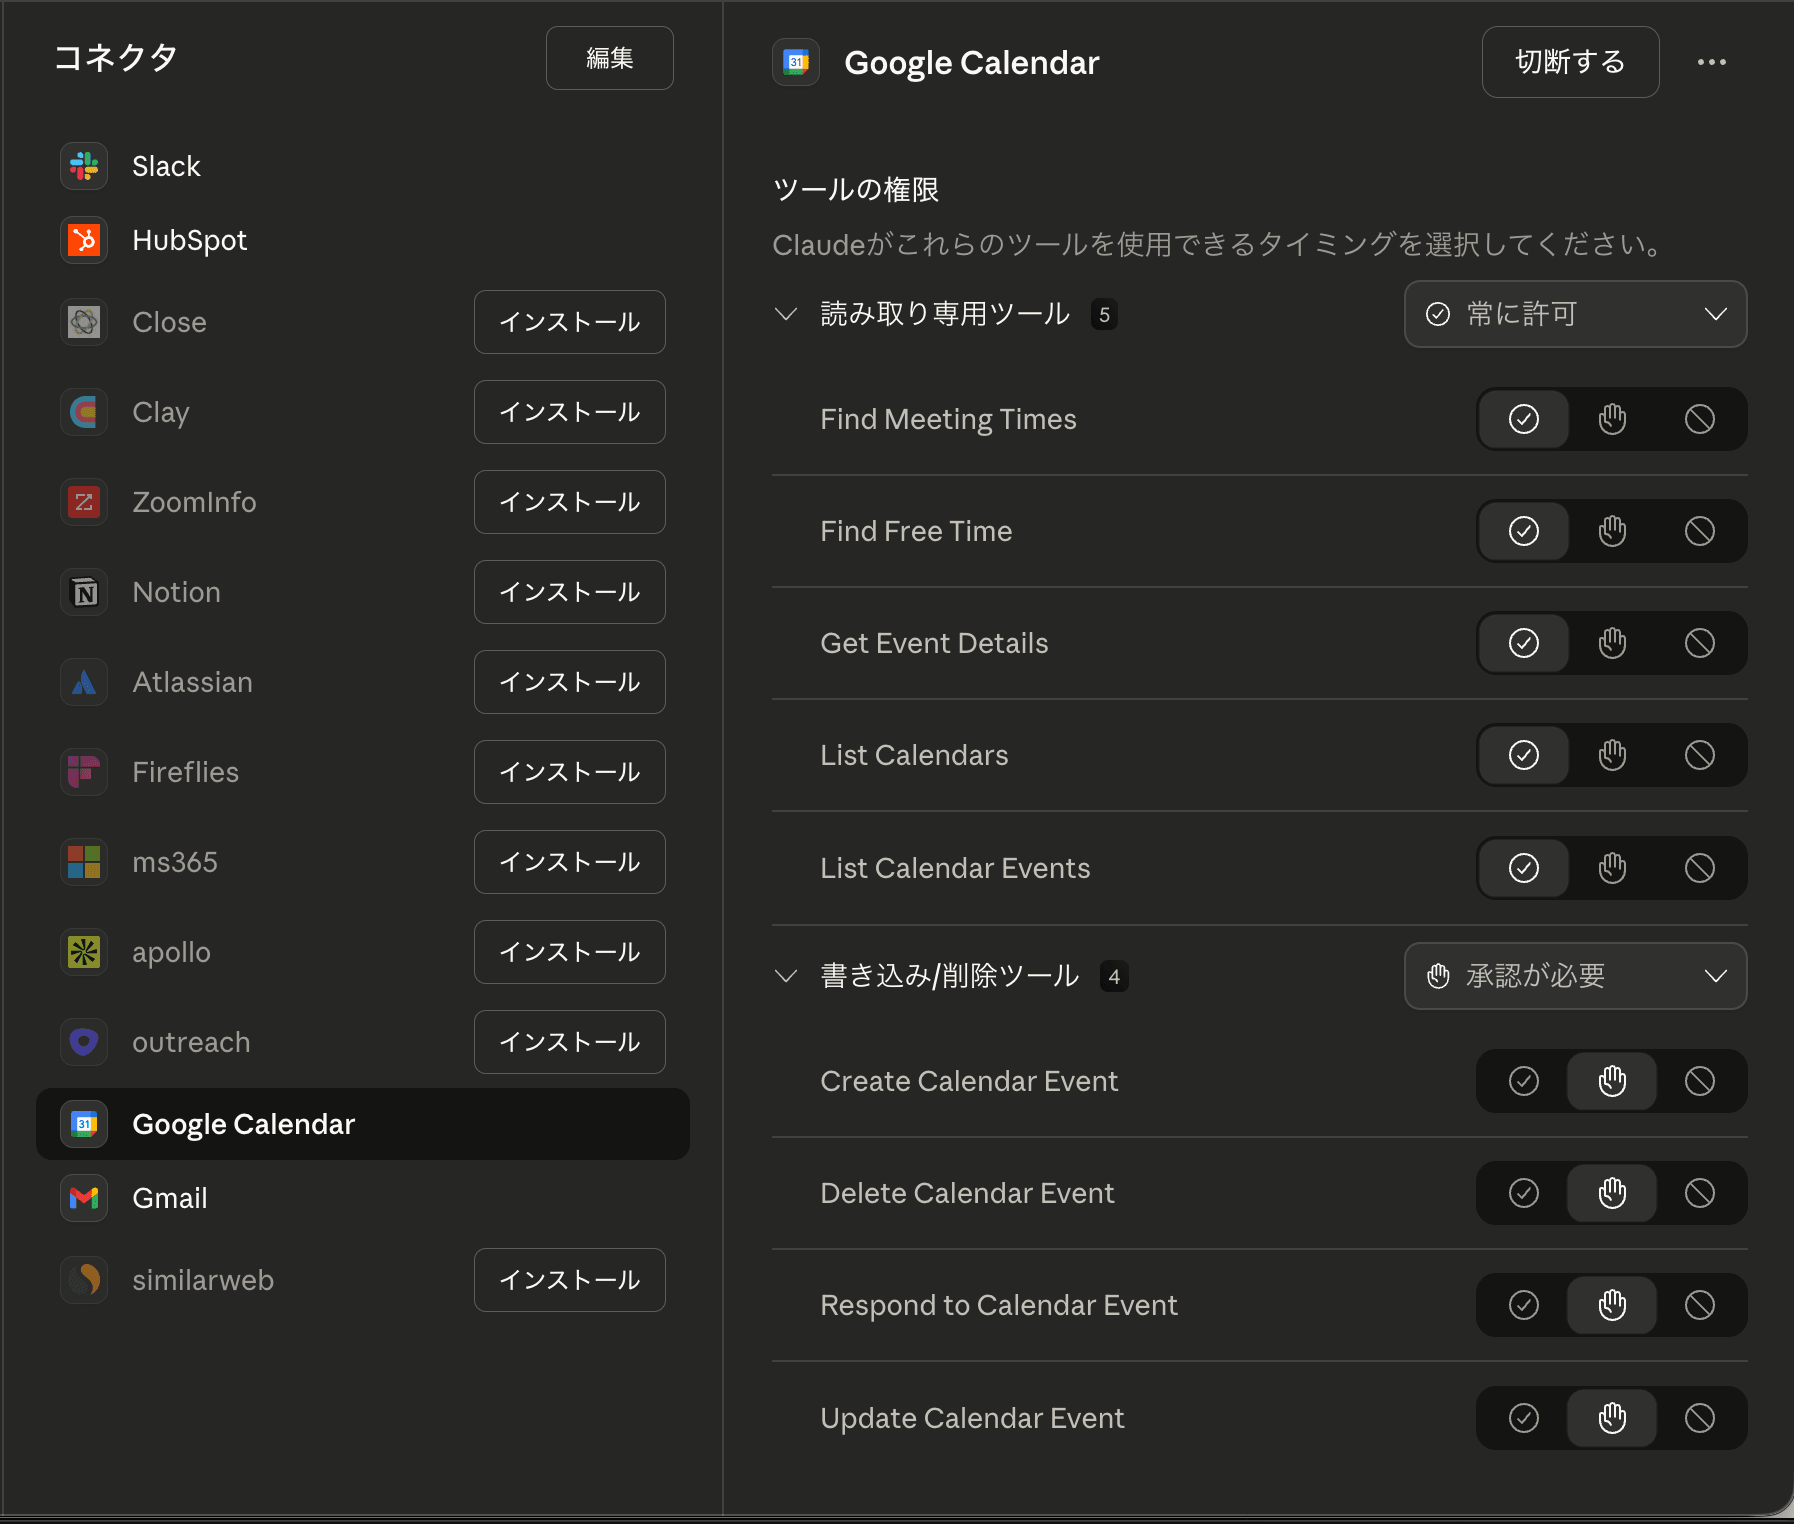Set Update Calendar Event to always allow

point(1523,1418)
